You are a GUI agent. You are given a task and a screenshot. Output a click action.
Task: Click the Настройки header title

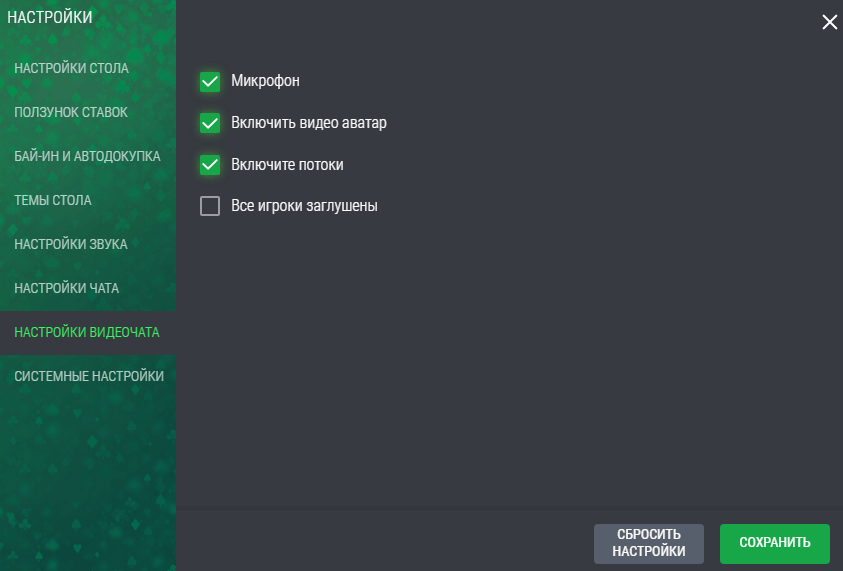(x=50, y=17)
